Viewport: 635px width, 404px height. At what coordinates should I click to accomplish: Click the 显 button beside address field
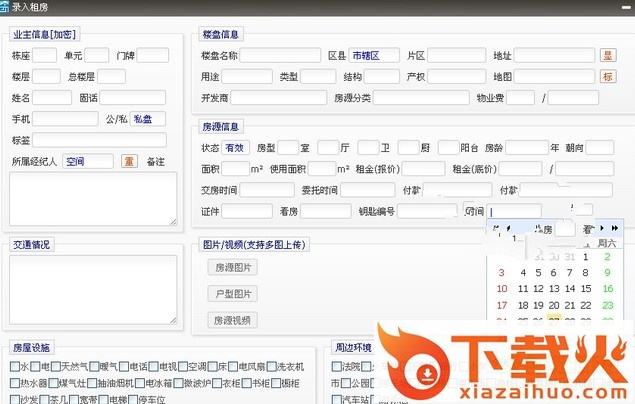click(608, 56)
